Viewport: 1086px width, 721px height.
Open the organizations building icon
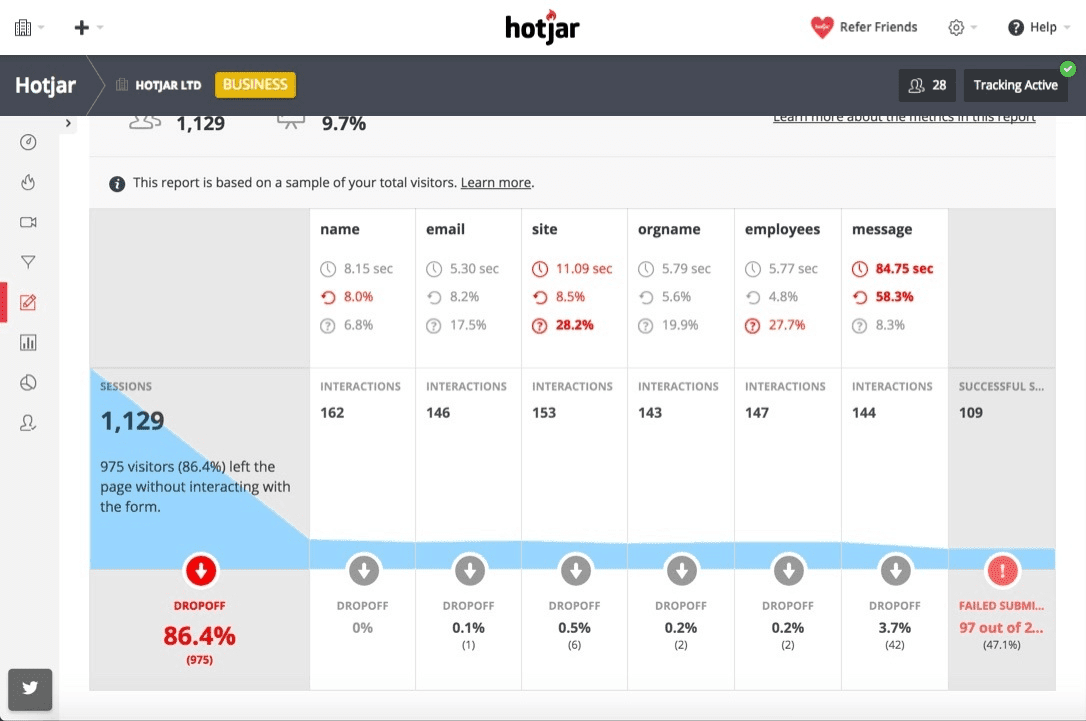pos(23,28)
